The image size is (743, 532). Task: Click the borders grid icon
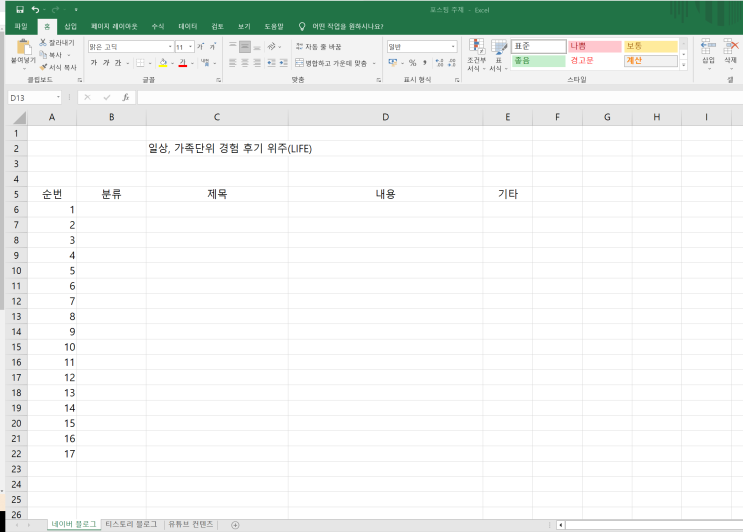(140, 63)
